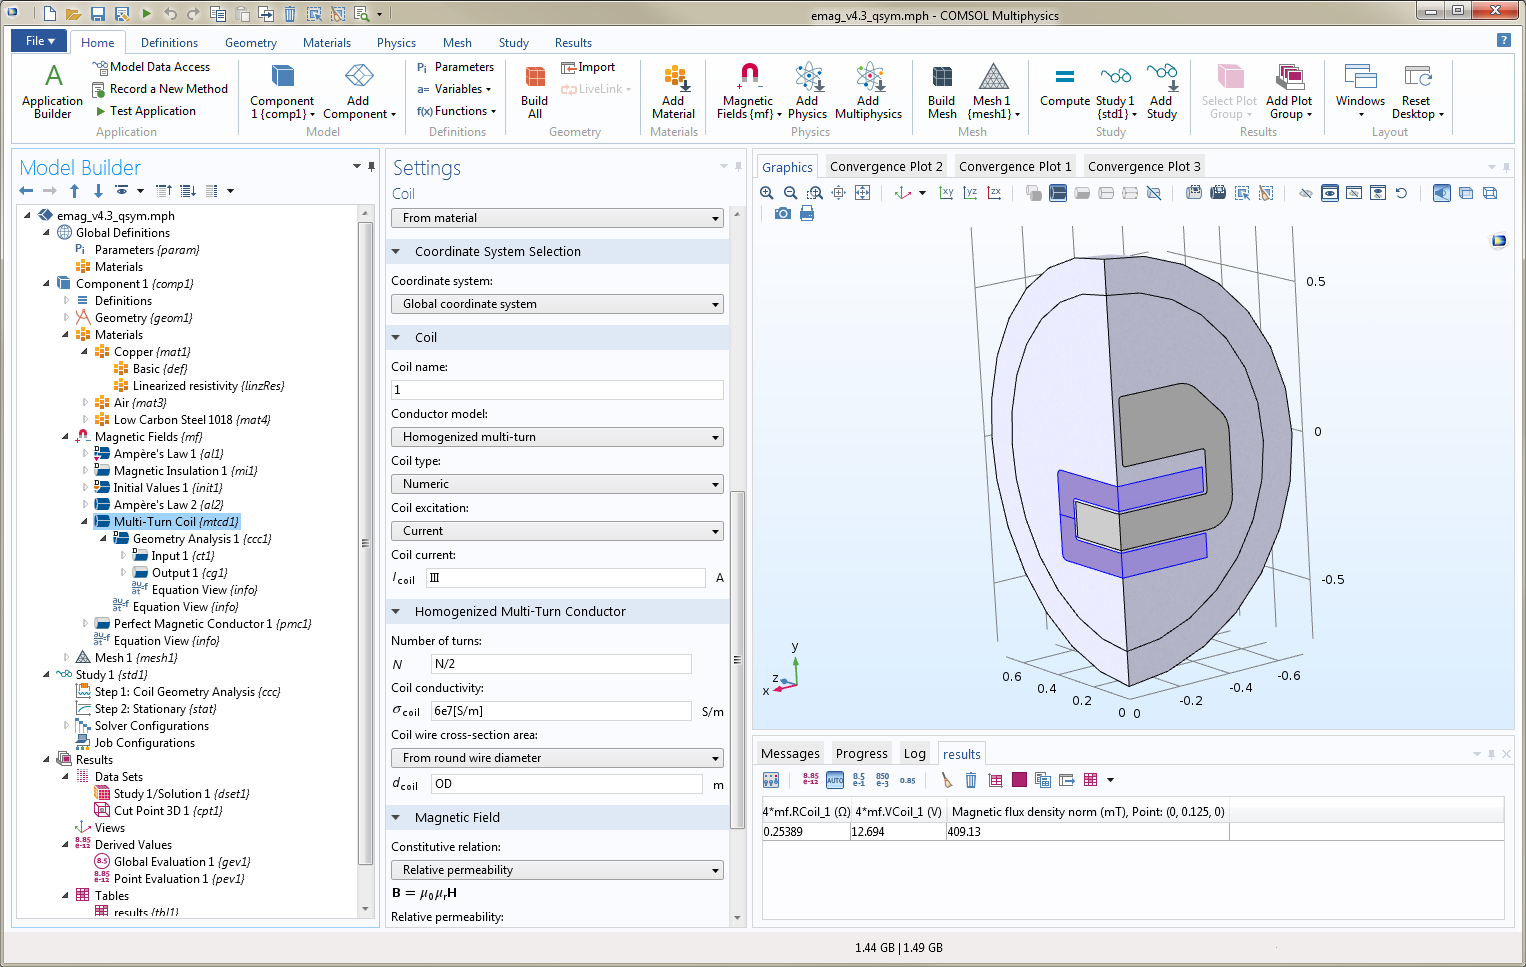
Task: Delete the results table with trash icon
Action: [x=970, y=780]
